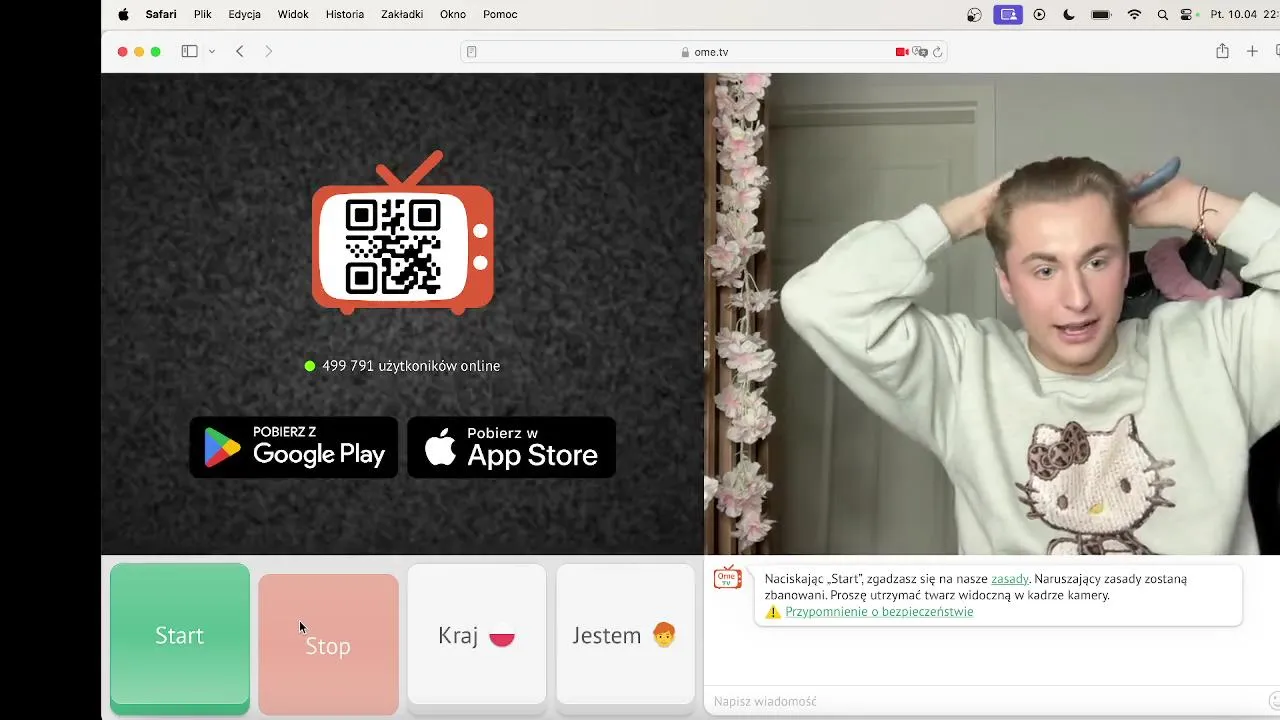
Task: Click the users online counter text
Action: point(411,366)
